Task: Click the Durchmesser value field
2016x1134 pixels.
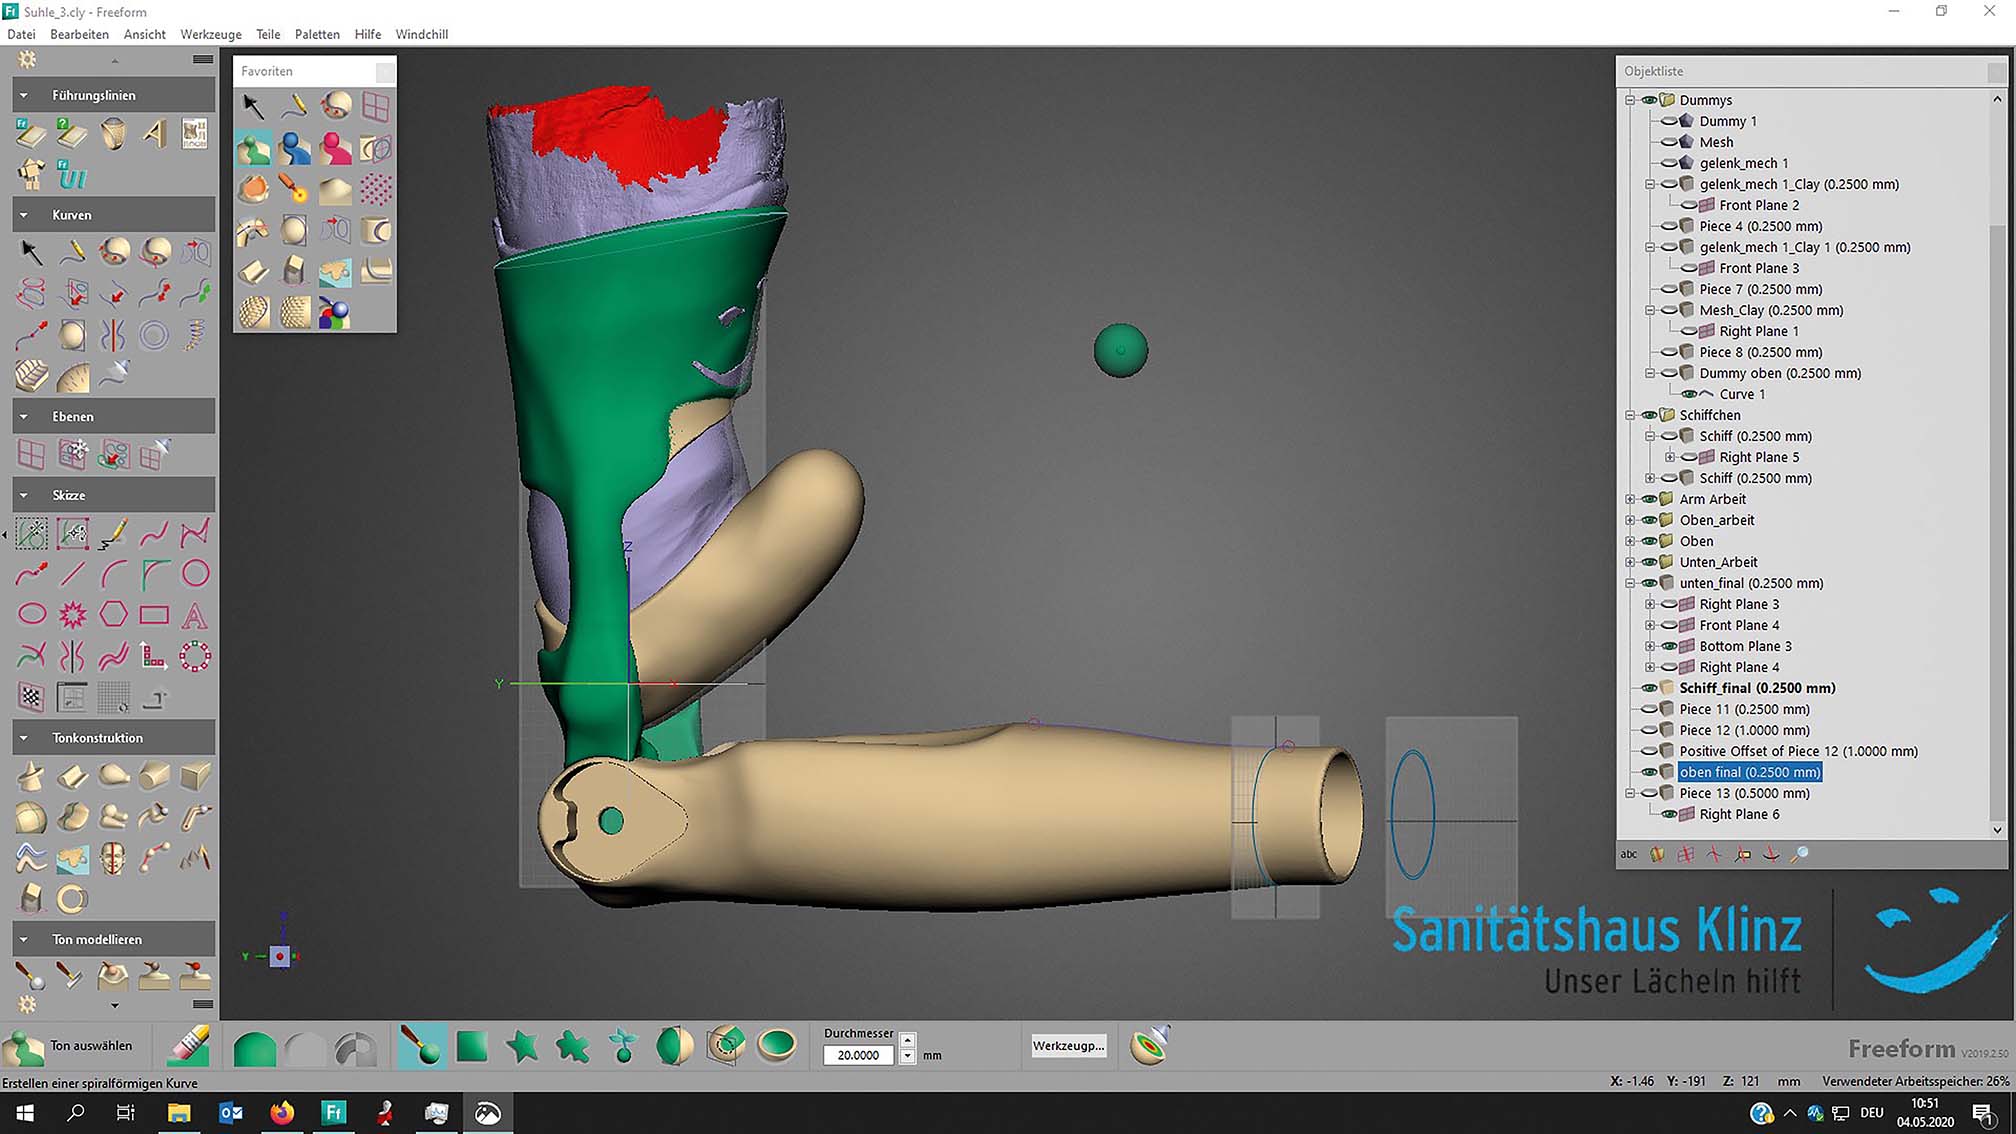Action: [858, 1055]
